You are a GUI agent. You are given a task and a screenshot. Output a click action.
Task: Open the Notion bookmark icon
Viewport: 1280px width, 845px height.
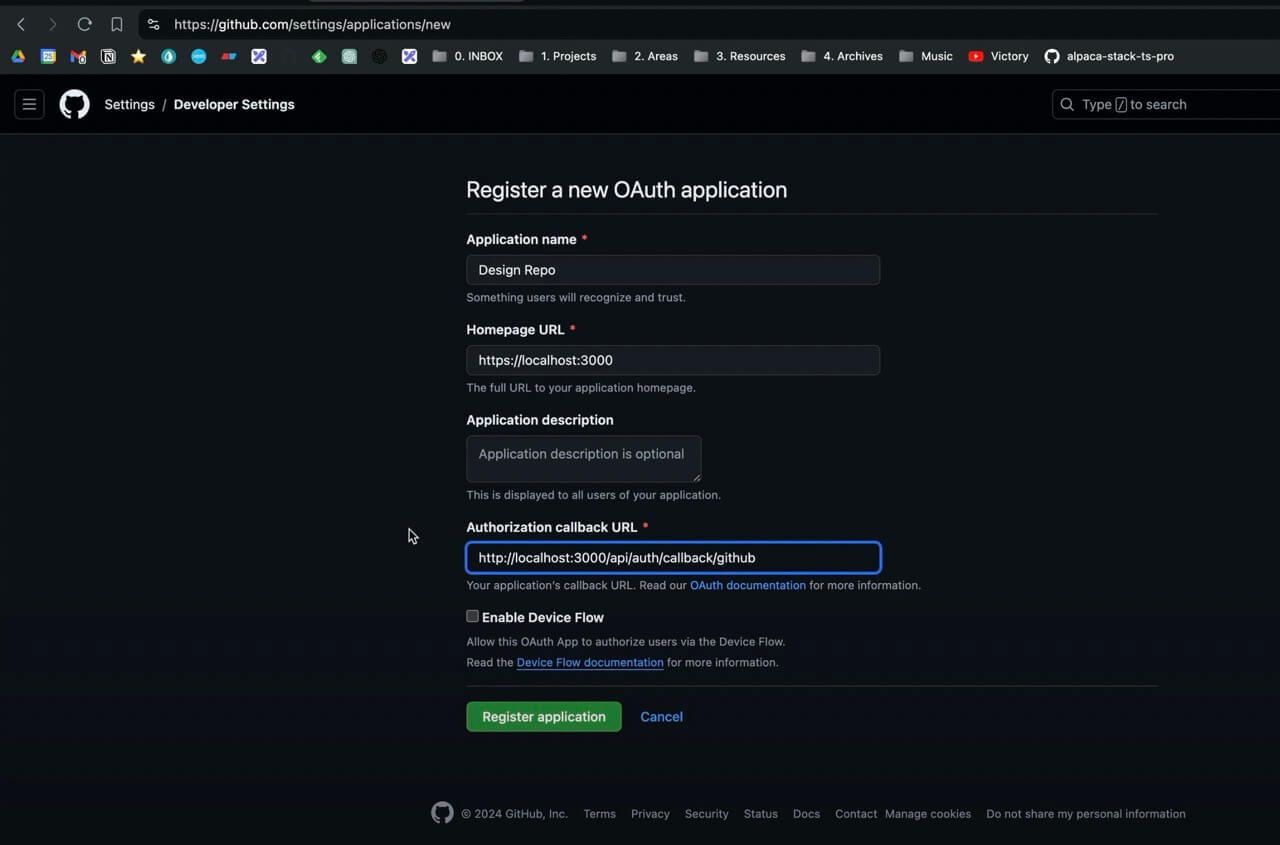coord(108,56)
